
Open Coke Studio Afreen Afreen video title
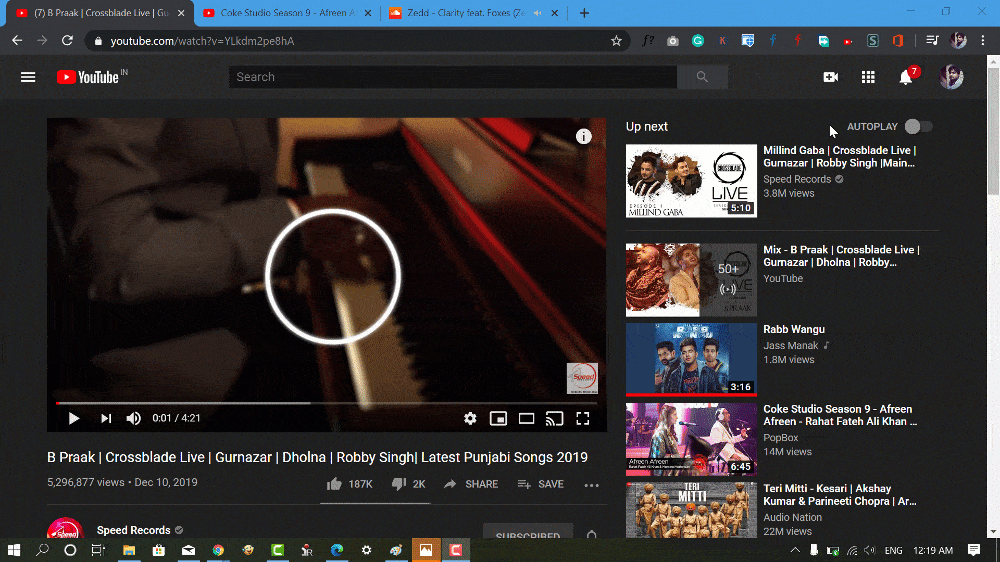click(840, 415)
